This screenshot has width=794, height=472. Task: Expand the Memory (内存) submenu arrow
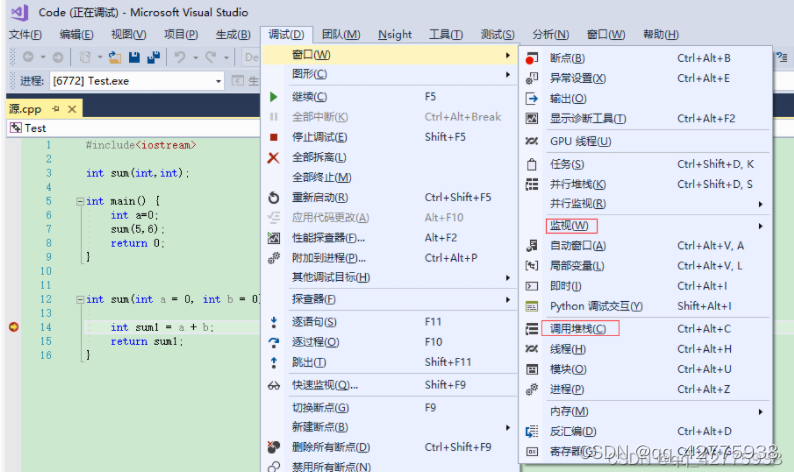(x=760, y=412)
